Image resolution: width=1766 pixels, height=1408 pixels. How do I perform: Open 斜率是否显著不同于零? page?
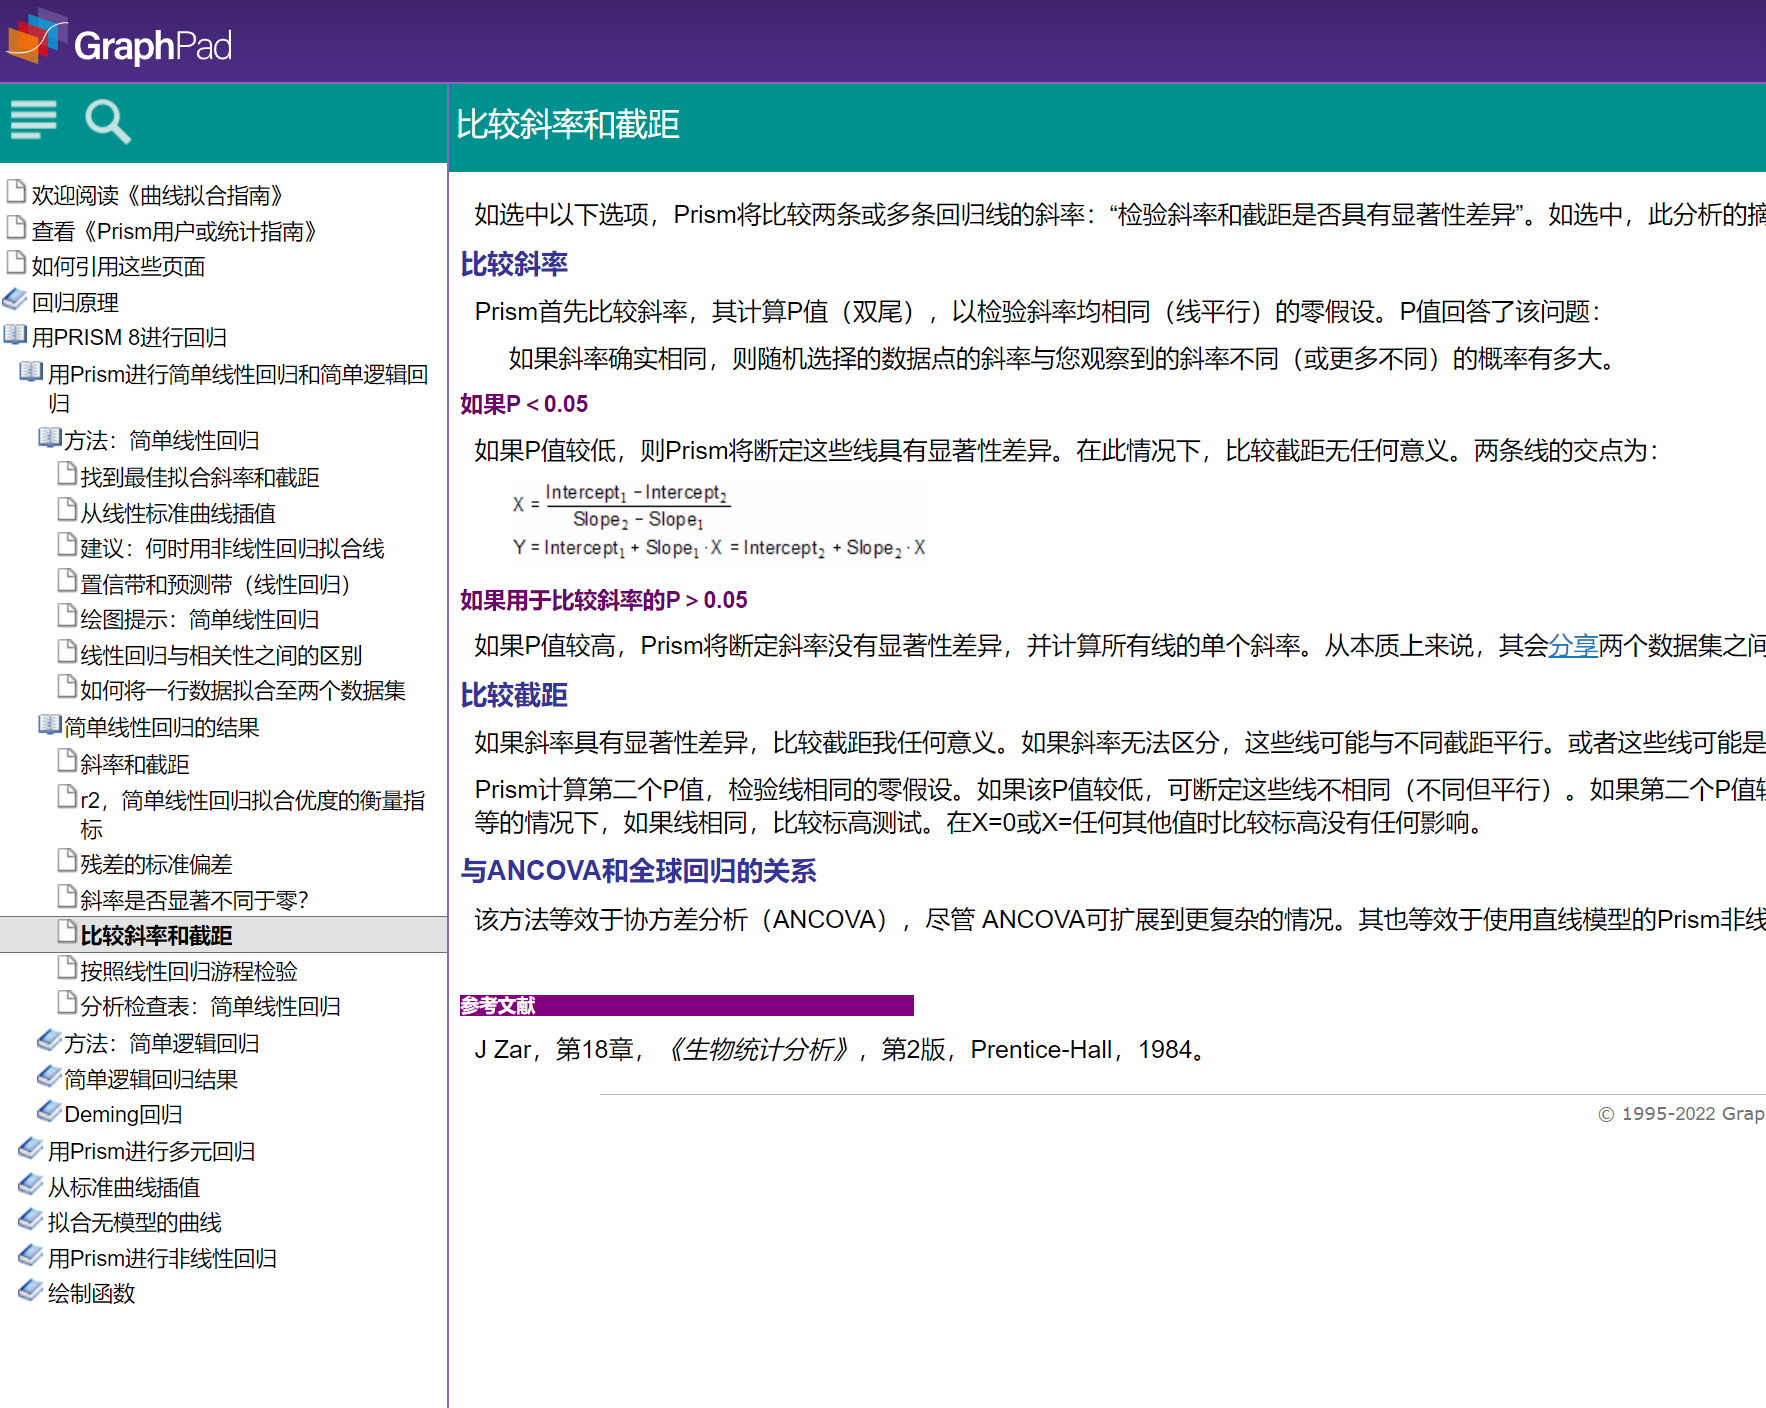194,900
